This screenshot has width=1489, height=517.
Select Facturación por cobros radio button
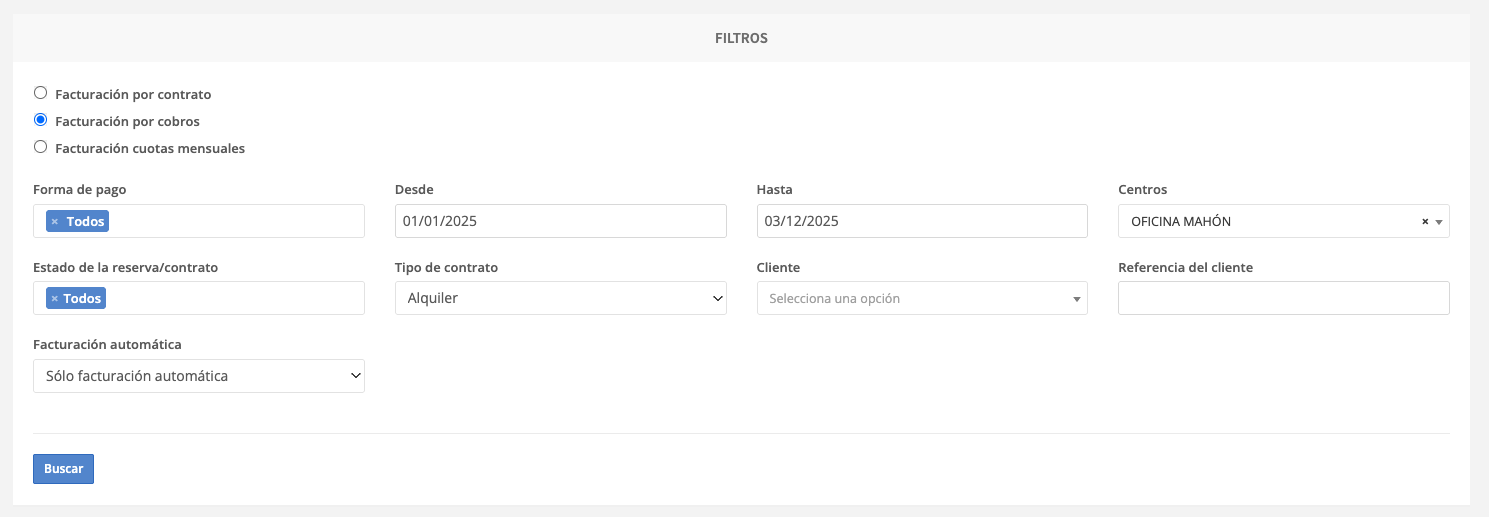41,120
